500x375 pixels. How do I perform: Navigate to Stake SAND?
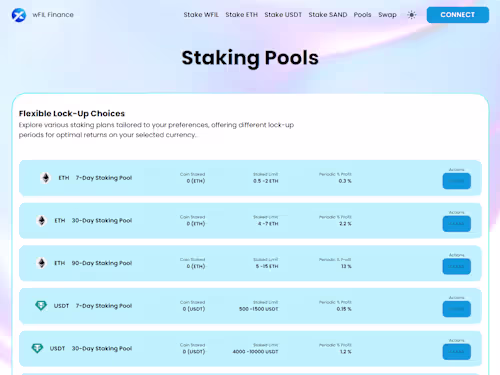click(x=328, y=15)
